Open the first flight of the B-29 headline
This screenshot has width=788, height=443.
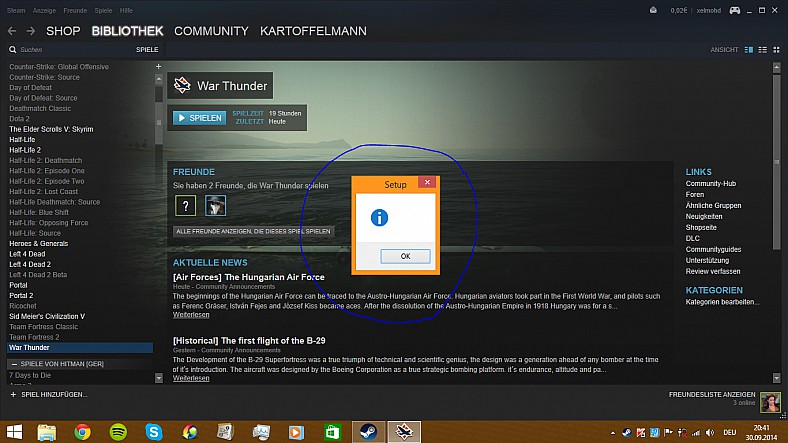(249, 341)
